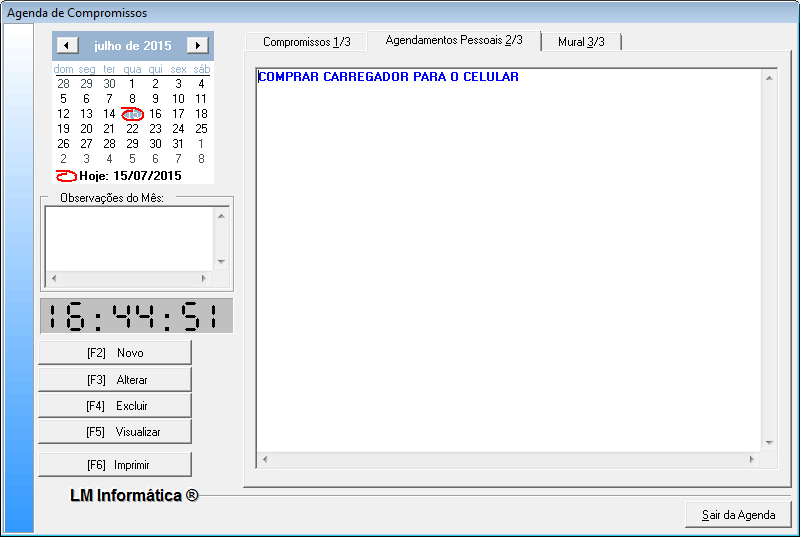This screenshot has height=537, width=800.
Task: Click the red circle Hoje today indicator
Action: click(67, 175)
